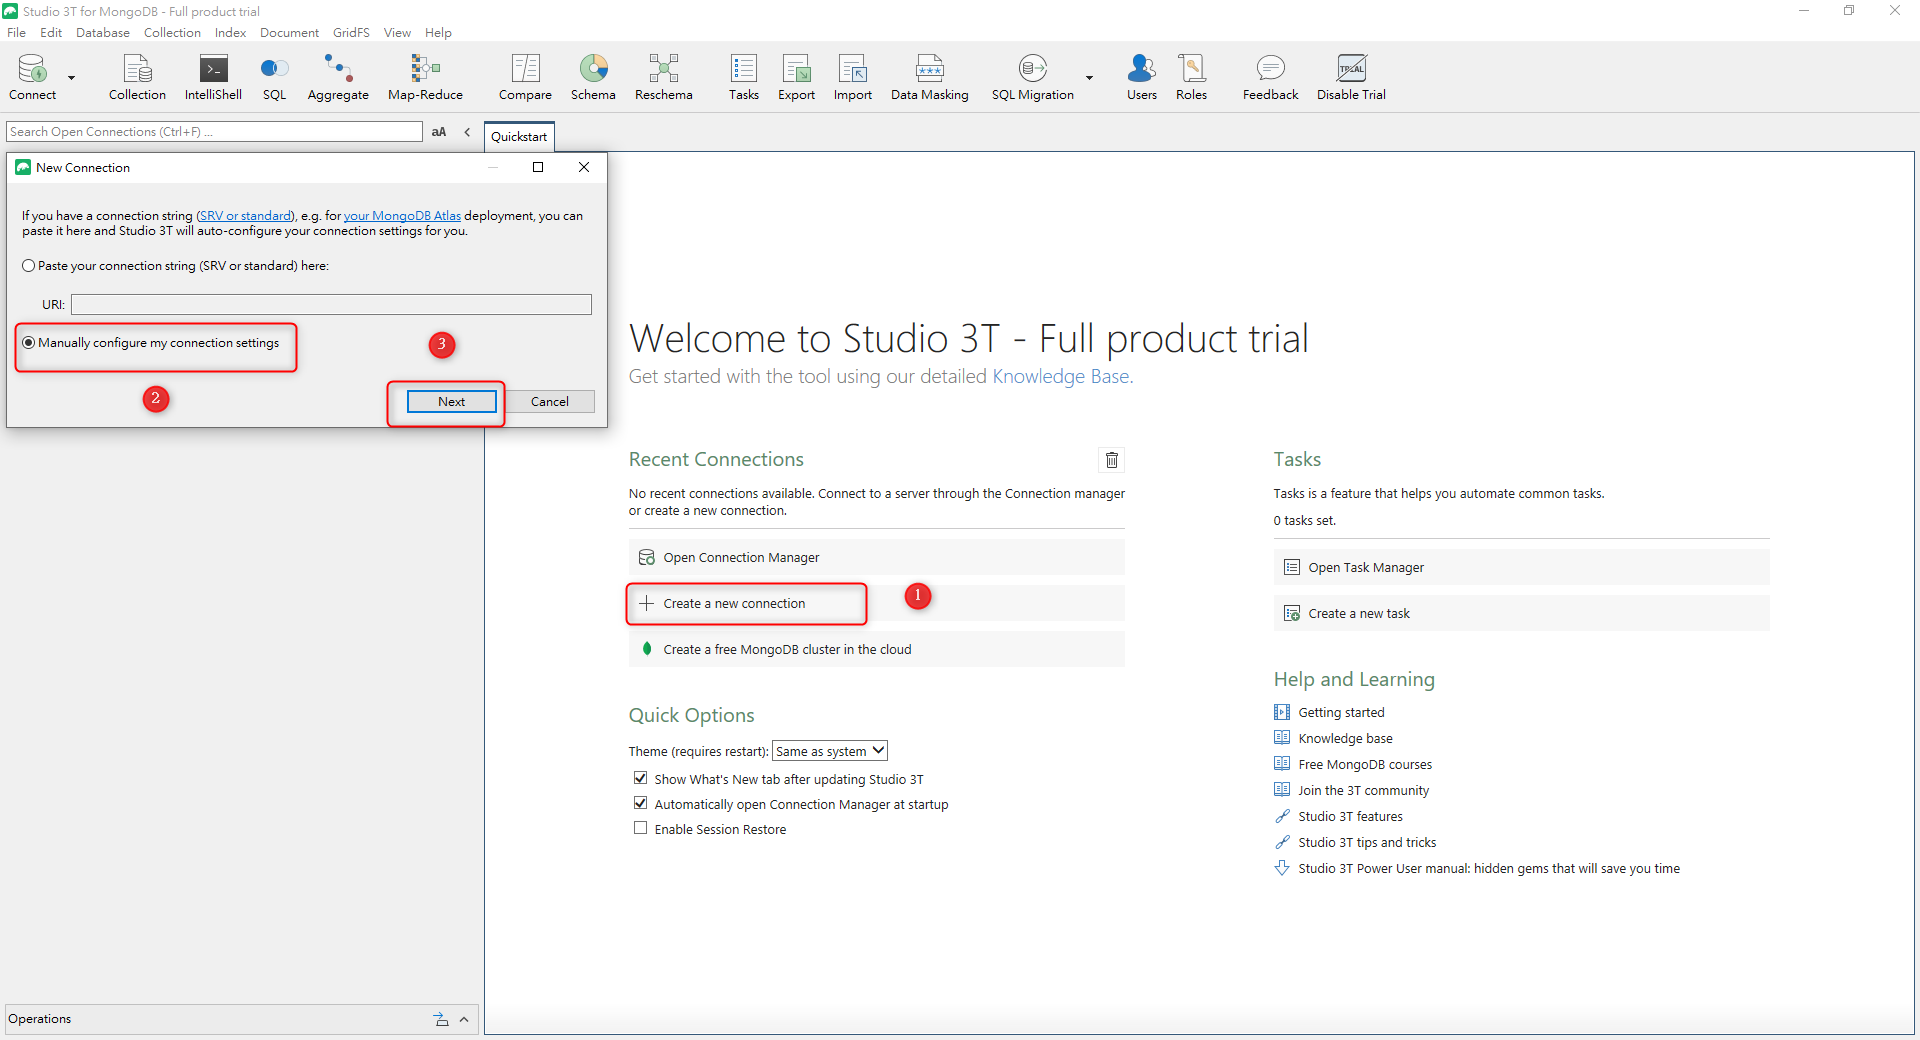Click the Connect toolbar icon
Screen dimensions: 1920x1040
pos(33,77)
